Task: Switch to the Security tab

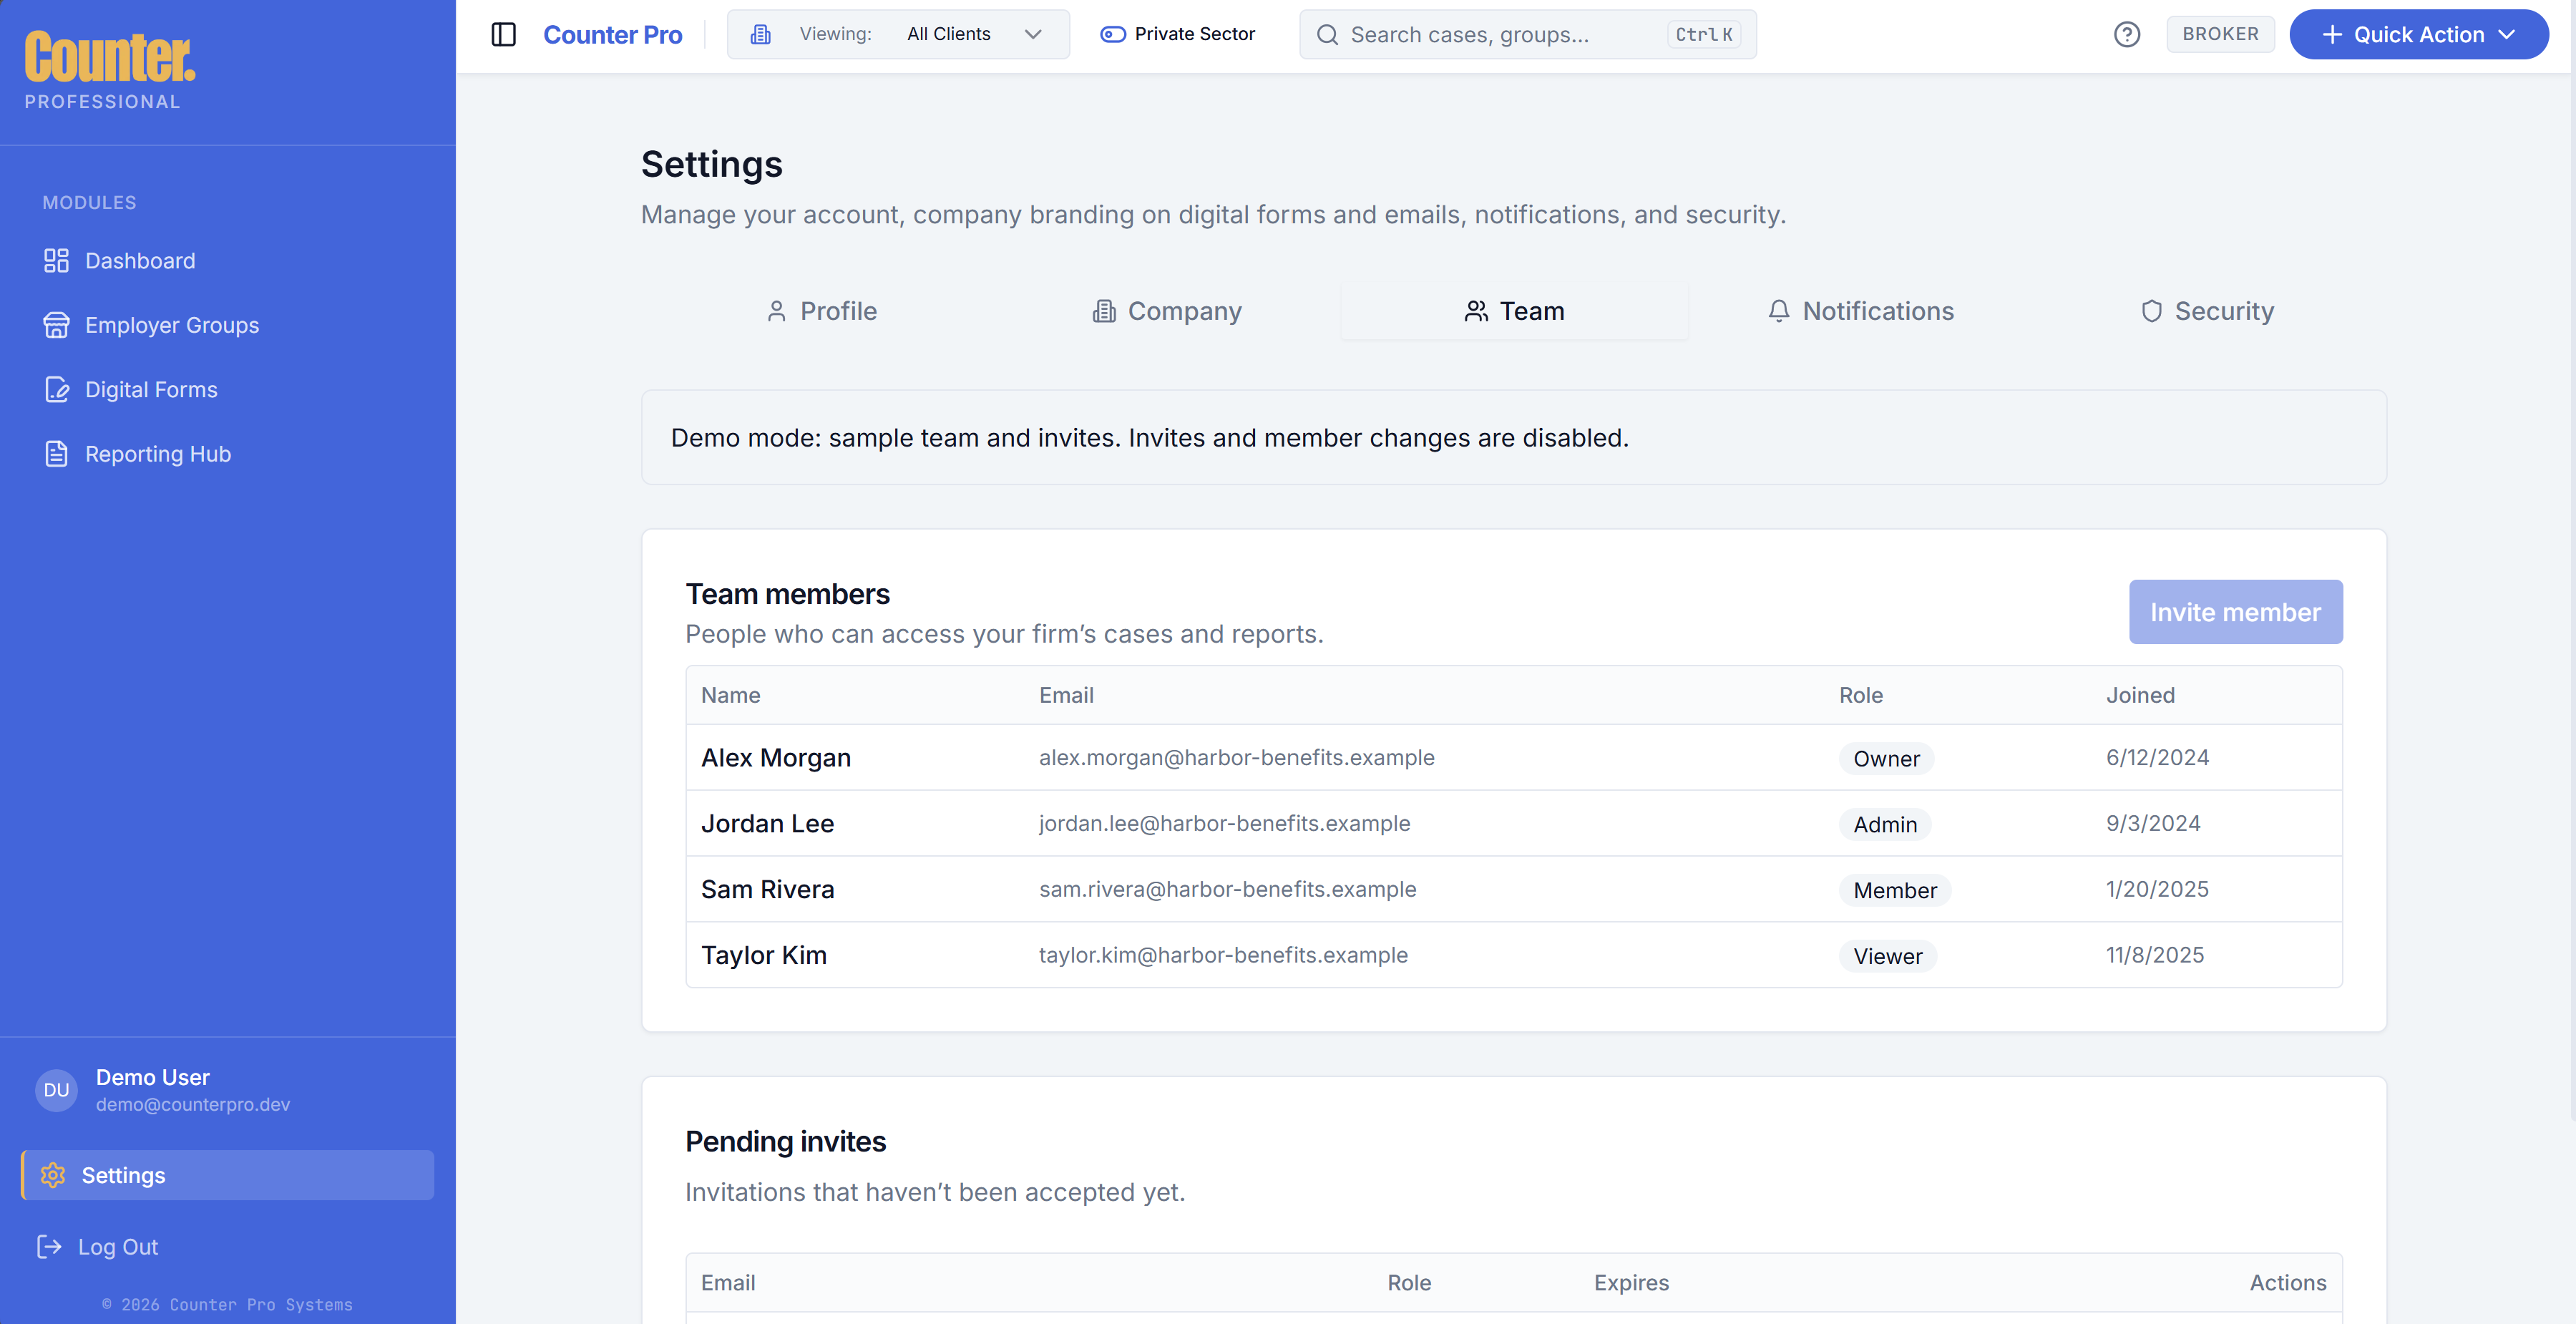Action: point(2207,311)
